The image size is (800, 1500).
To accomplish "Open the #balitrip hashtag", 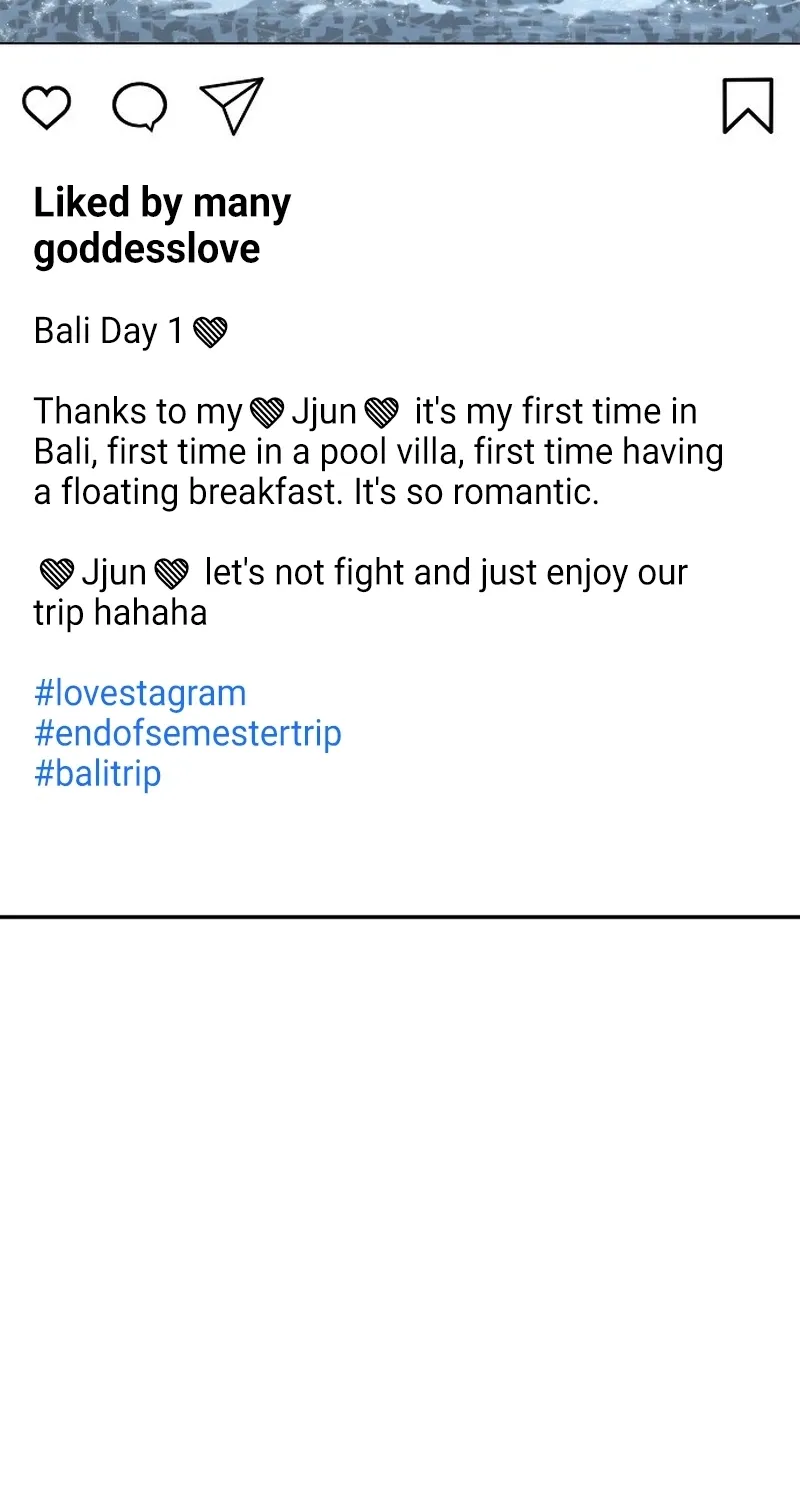I will point(98,773).
